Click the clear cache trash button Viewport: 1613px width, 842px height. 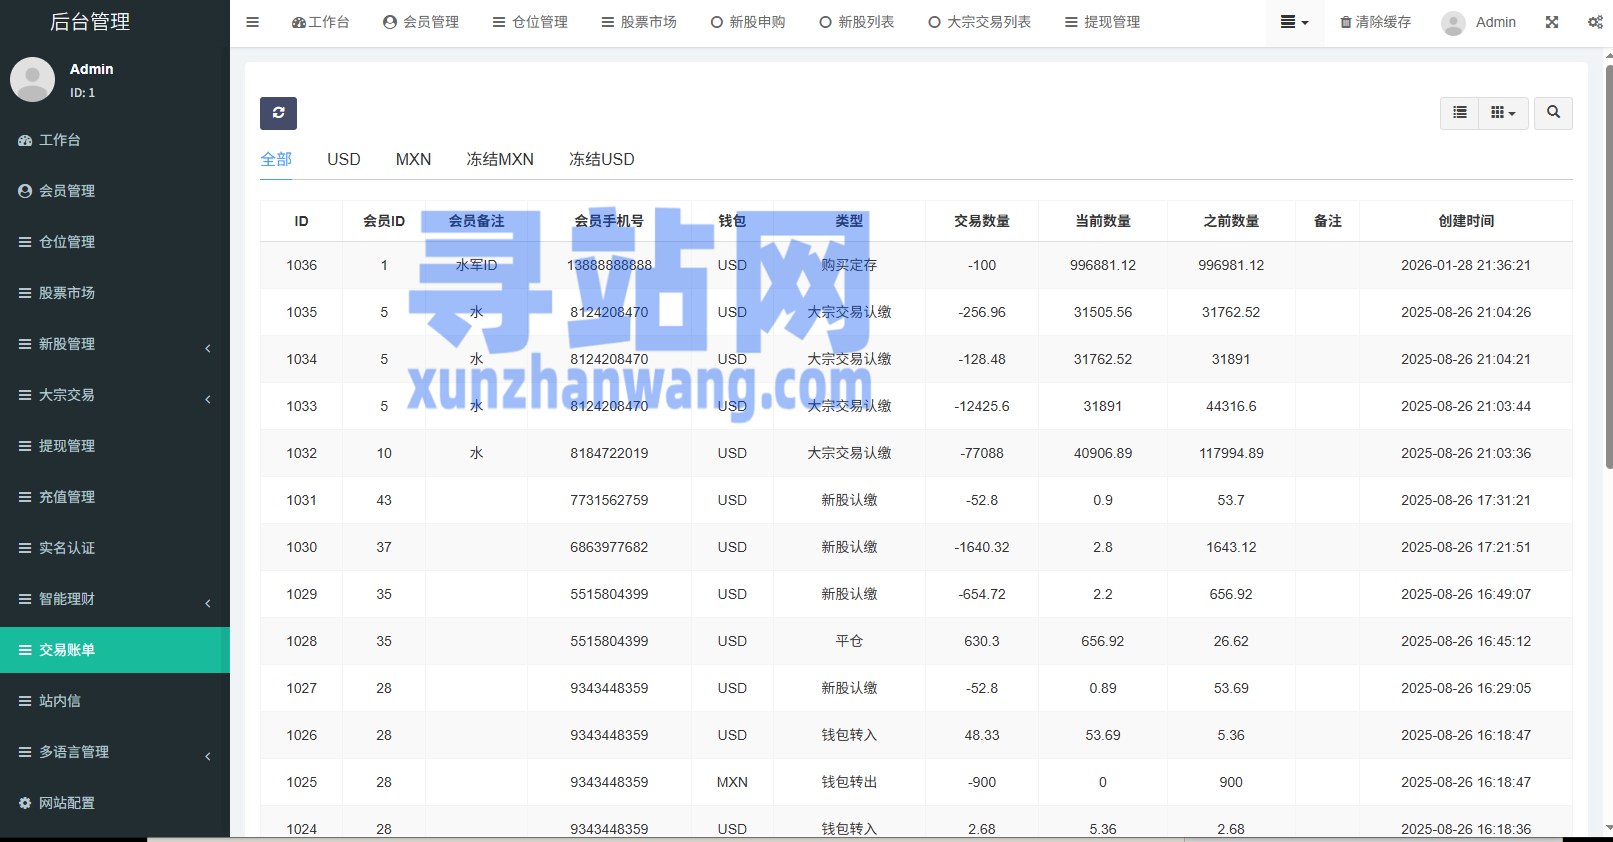(x=1375, y=22)
